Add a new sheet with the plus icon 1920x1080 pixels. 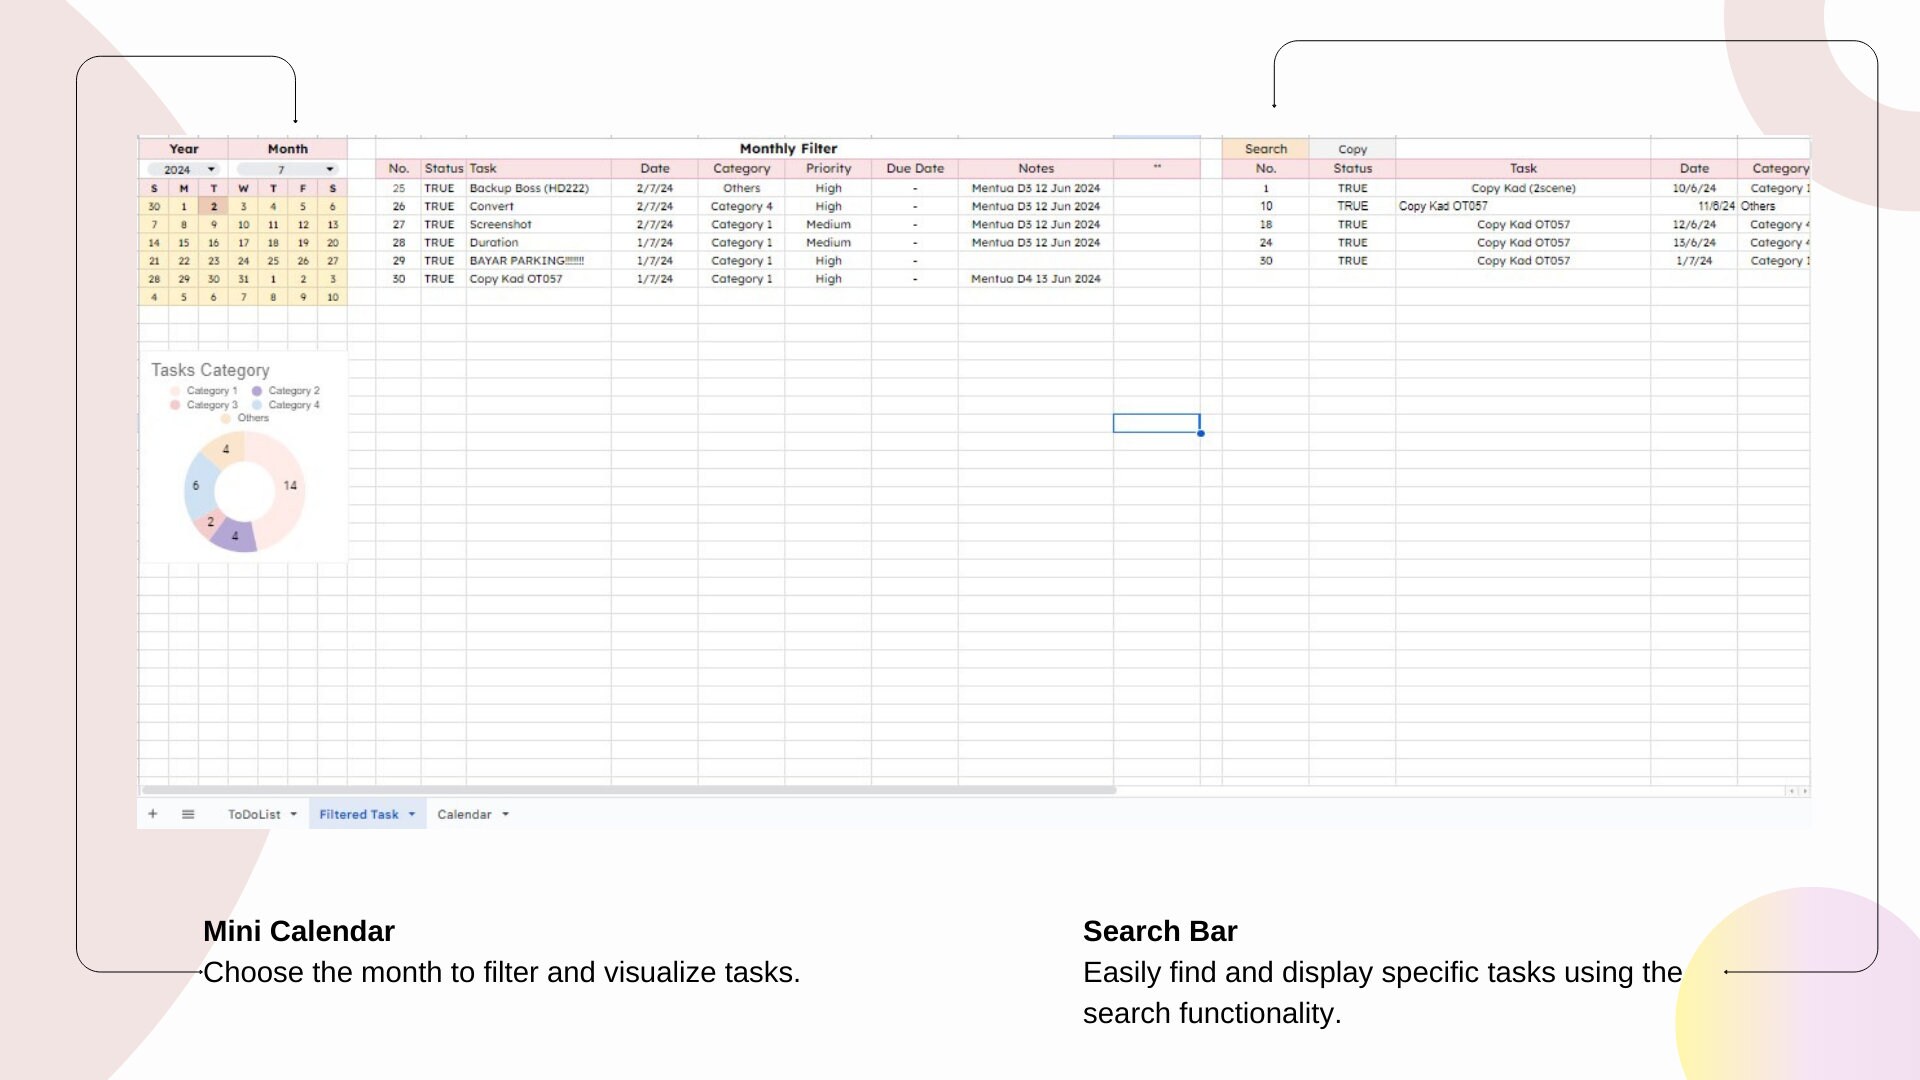[152, 814]
